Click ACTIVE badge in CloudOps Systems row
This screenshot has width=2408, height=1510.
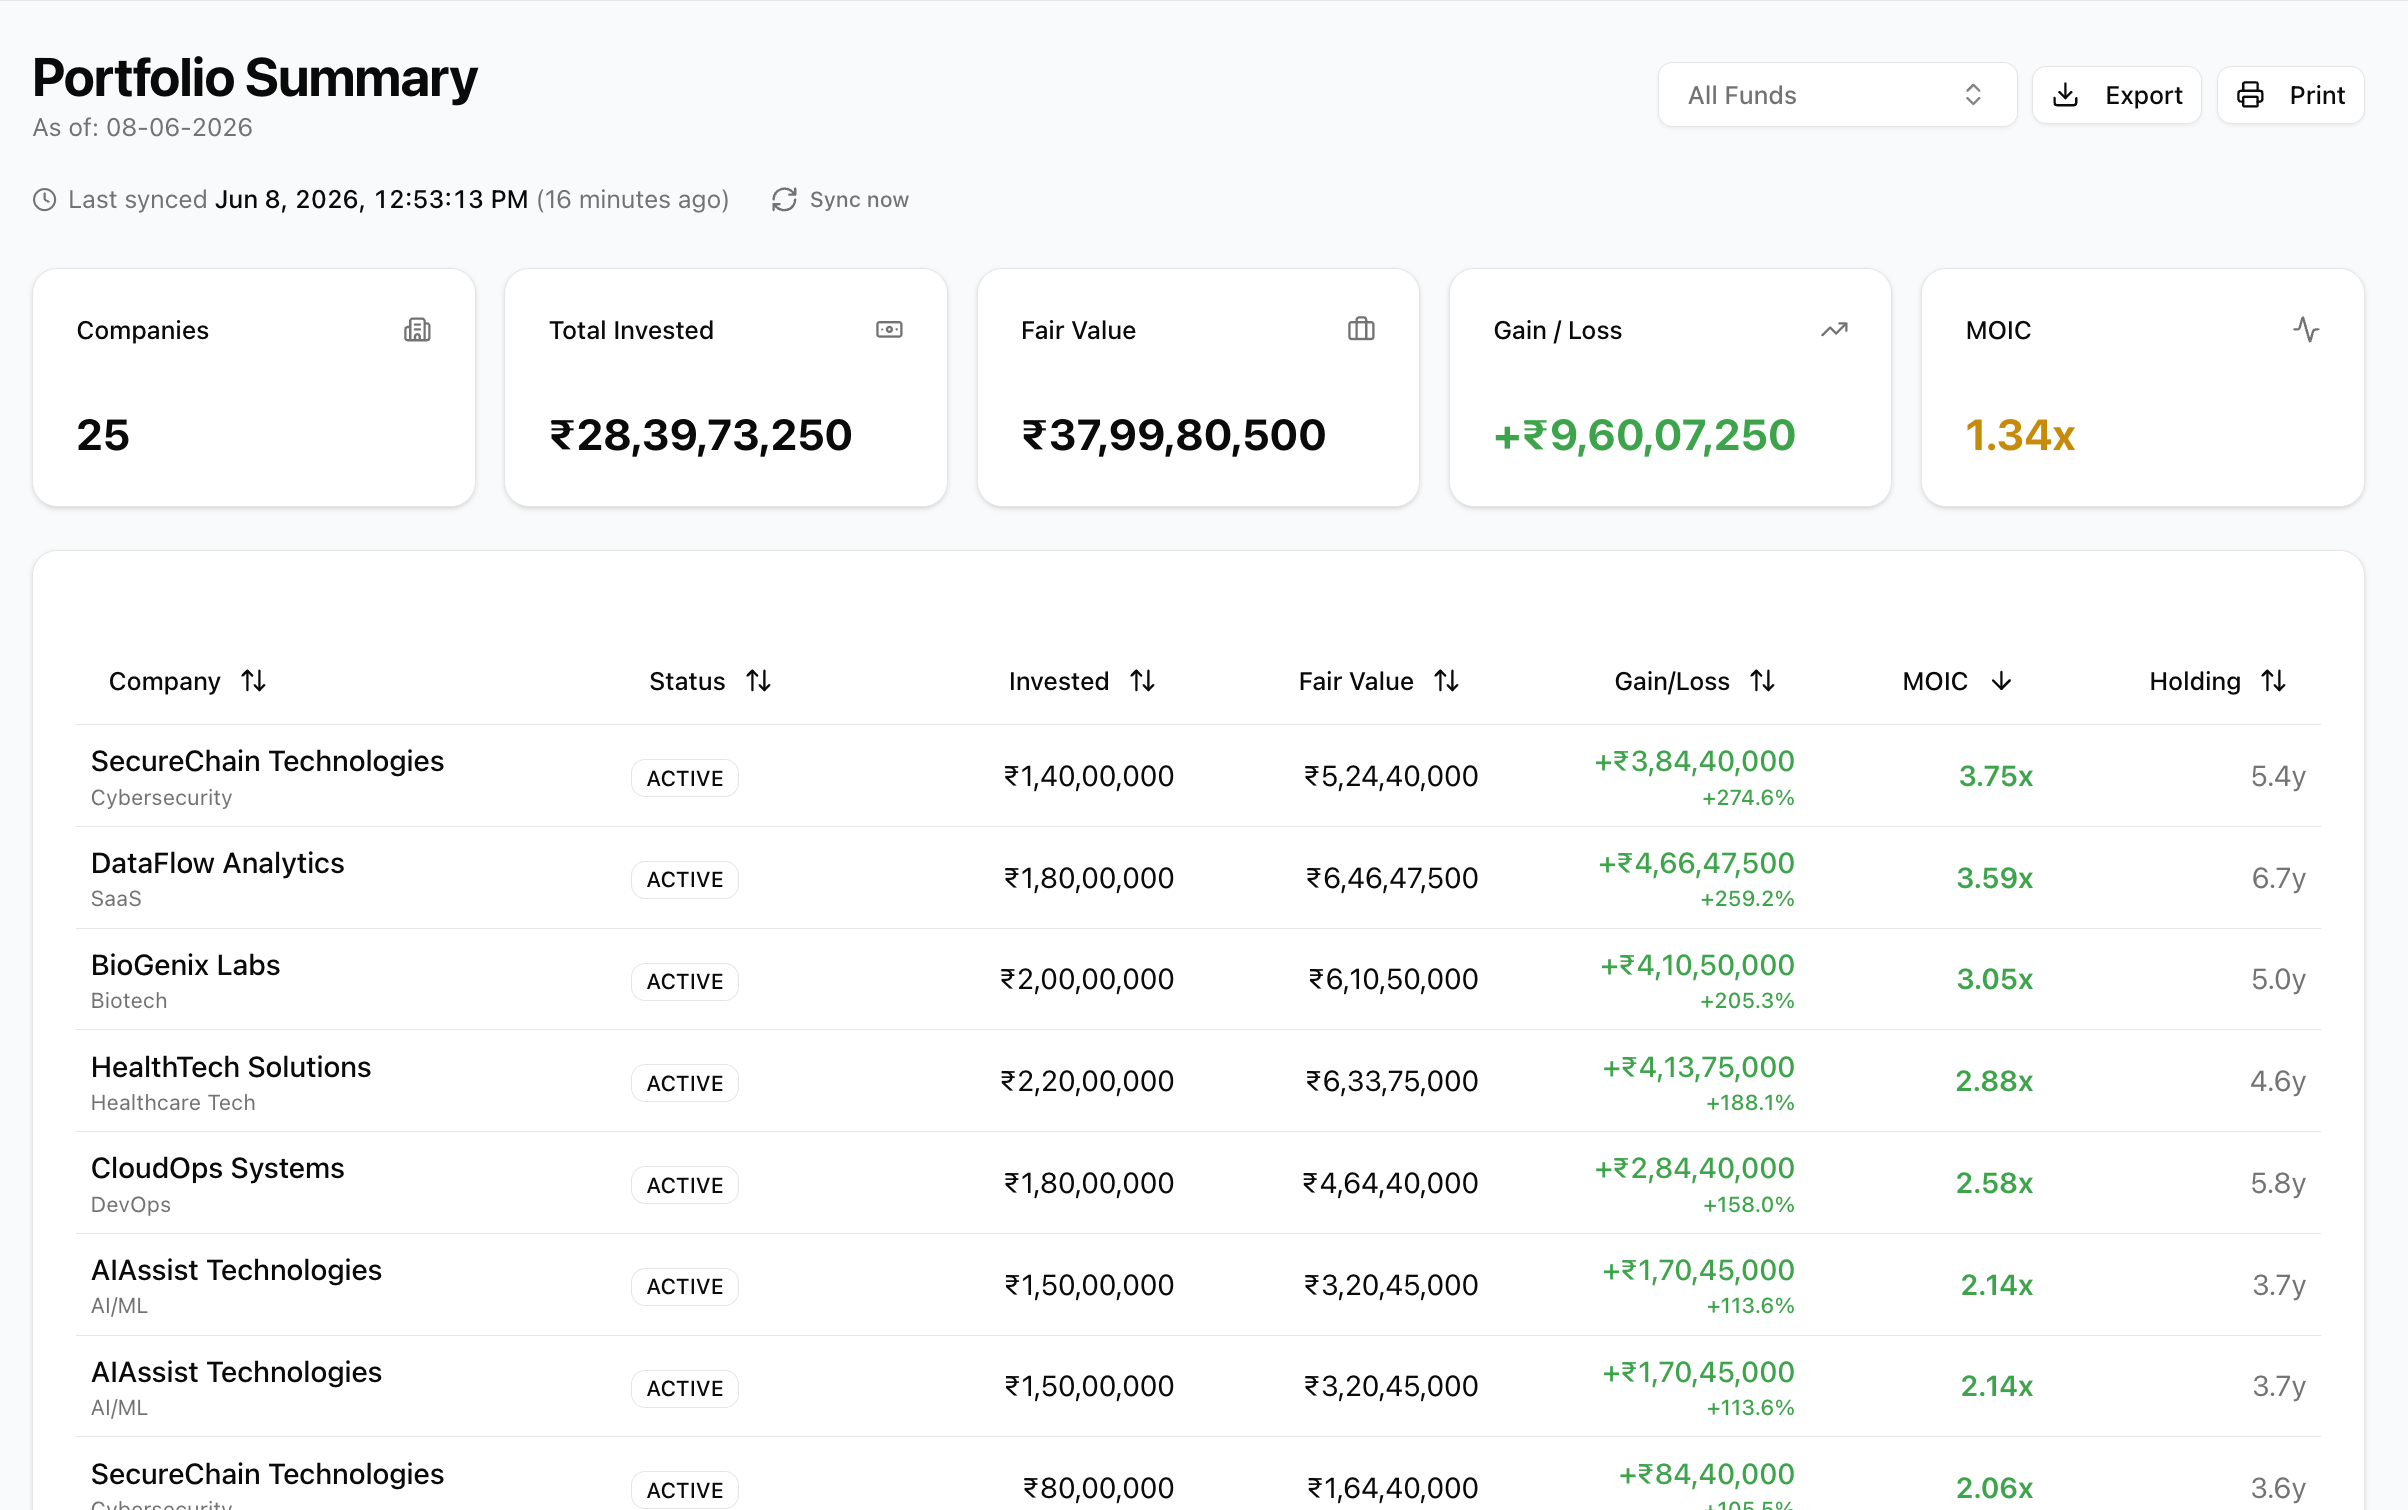click(685, 1185)
